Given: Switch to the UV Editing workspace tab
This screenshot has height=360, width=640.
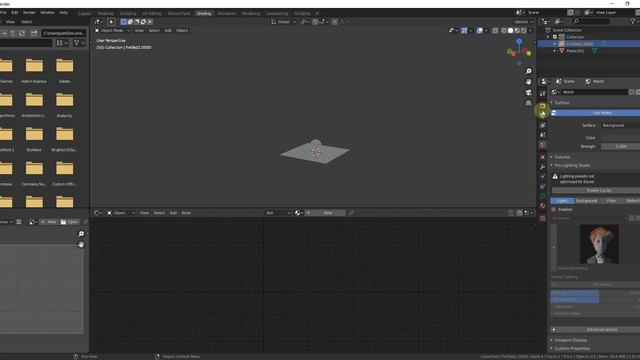Looking at the screenshot, I should (152, 13).
